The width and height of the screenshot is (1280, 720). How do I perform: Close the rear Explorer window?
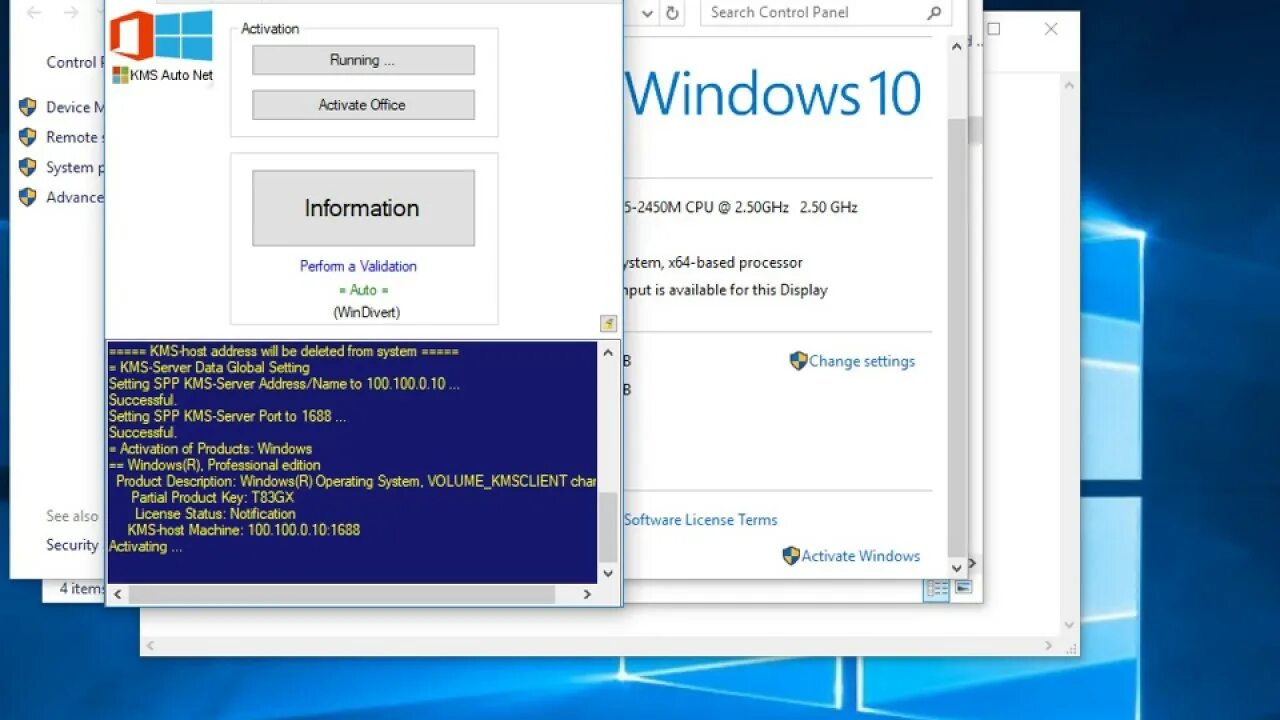(x=1051, y=29)
